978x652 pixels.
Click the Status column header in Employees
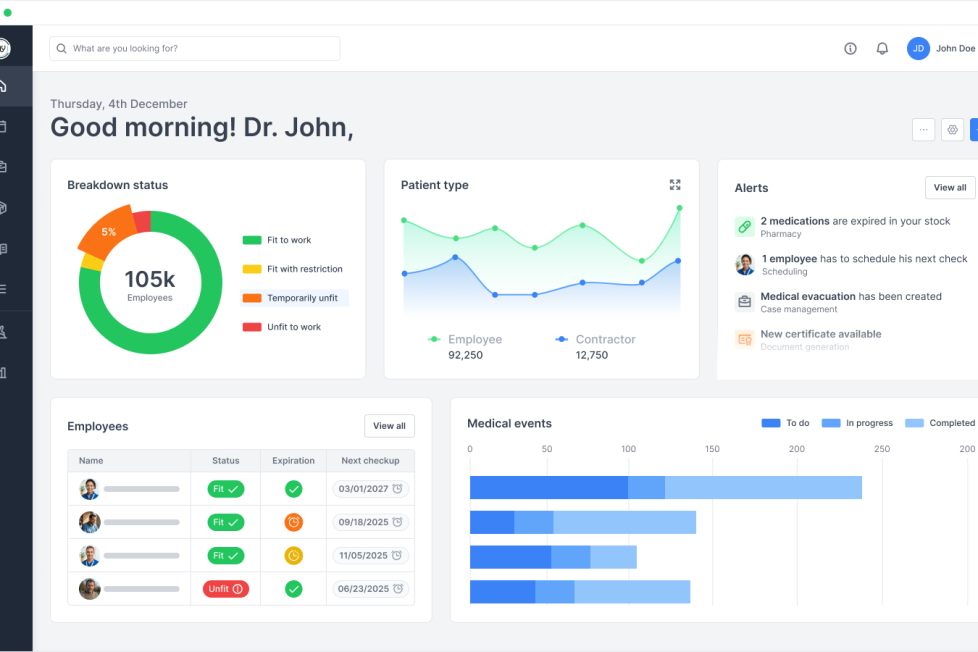pos(226,461)
